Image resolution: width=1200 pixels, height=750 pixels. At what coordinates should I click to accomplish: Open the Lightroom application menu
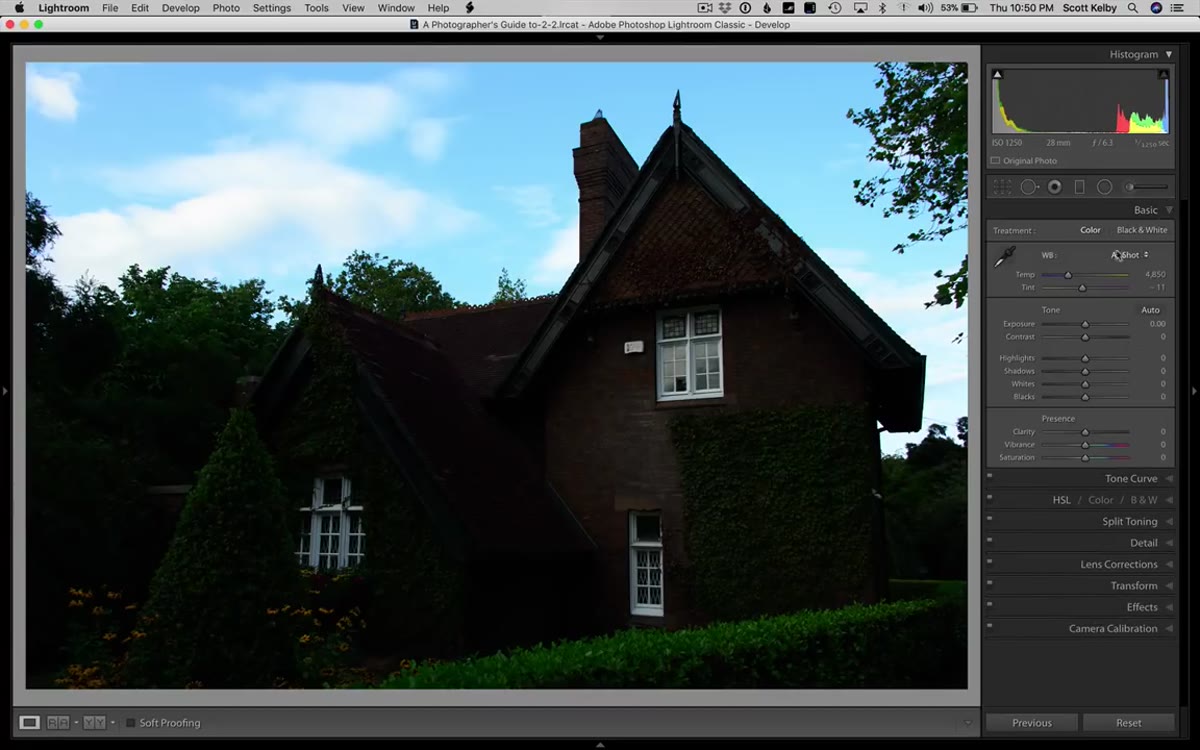(64, 8)
